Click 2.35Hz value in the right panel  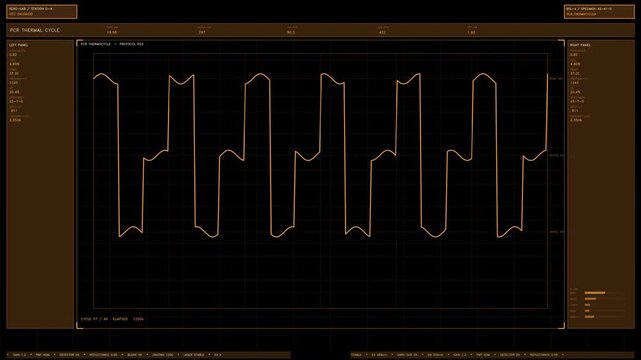[x=576, y=120]
